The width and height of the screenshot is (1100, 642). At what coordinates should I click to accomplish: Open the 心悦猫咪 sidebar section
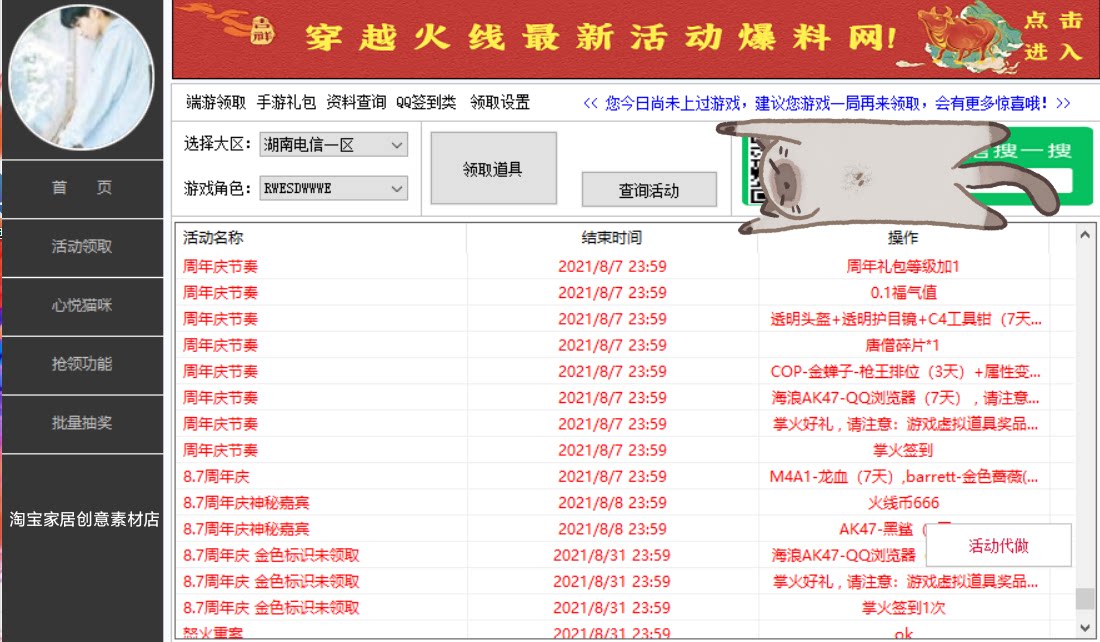tap(84, 306)
